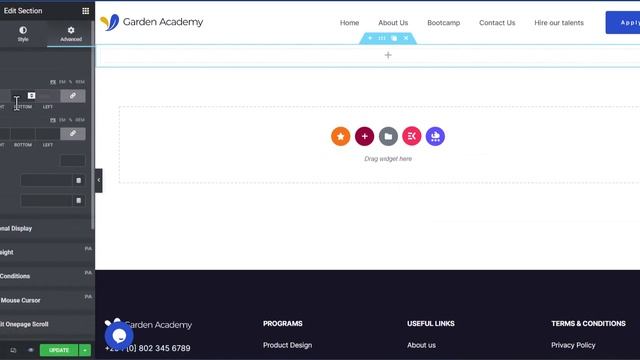This screenshot has height=360, width=640.
Task: Focus the LEFT field in upper row
Action: pos(48,96)
